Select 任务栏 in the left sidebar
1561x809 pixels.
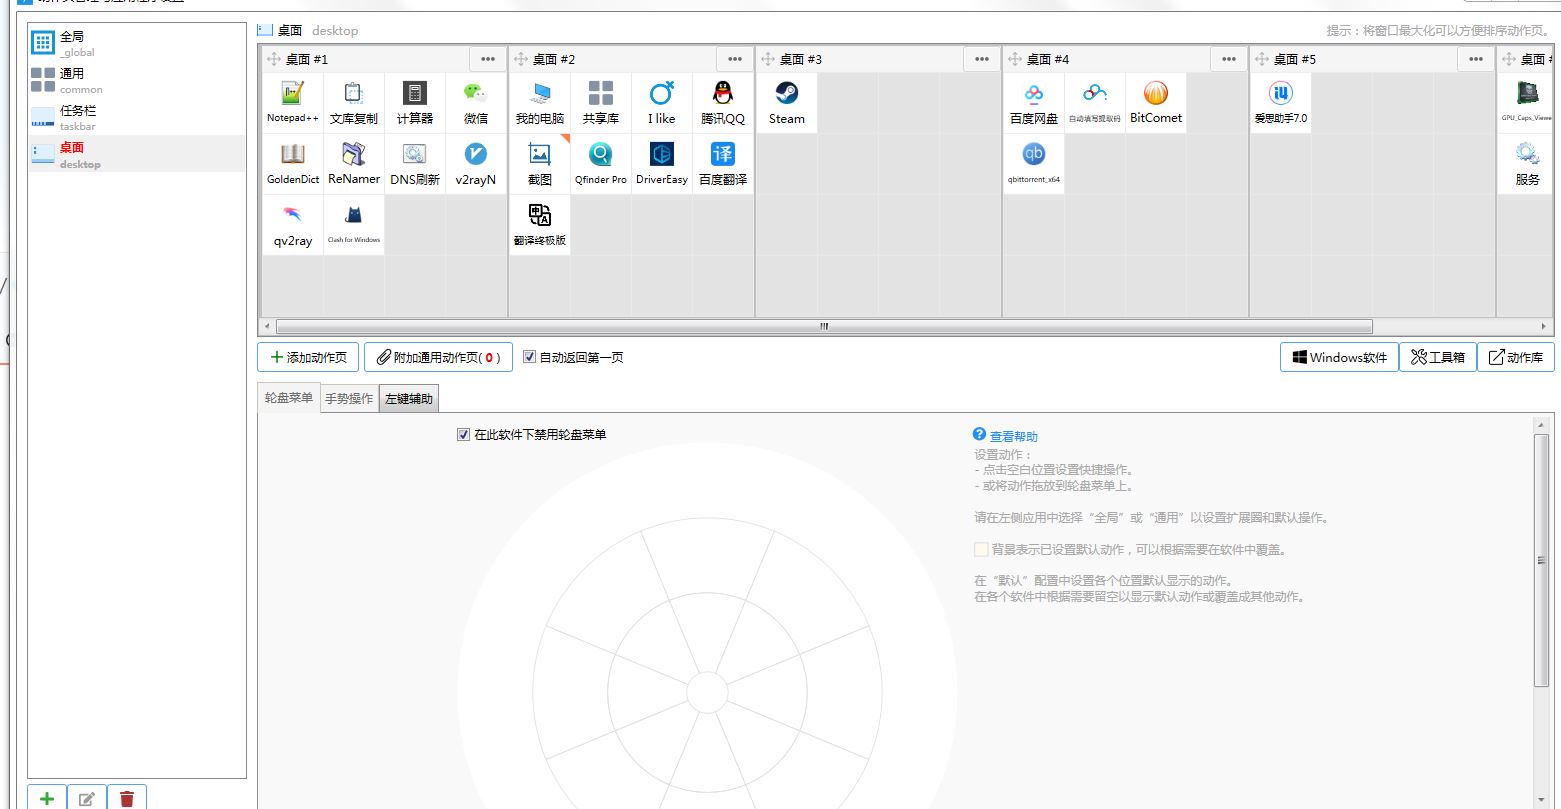click(71, 117)
